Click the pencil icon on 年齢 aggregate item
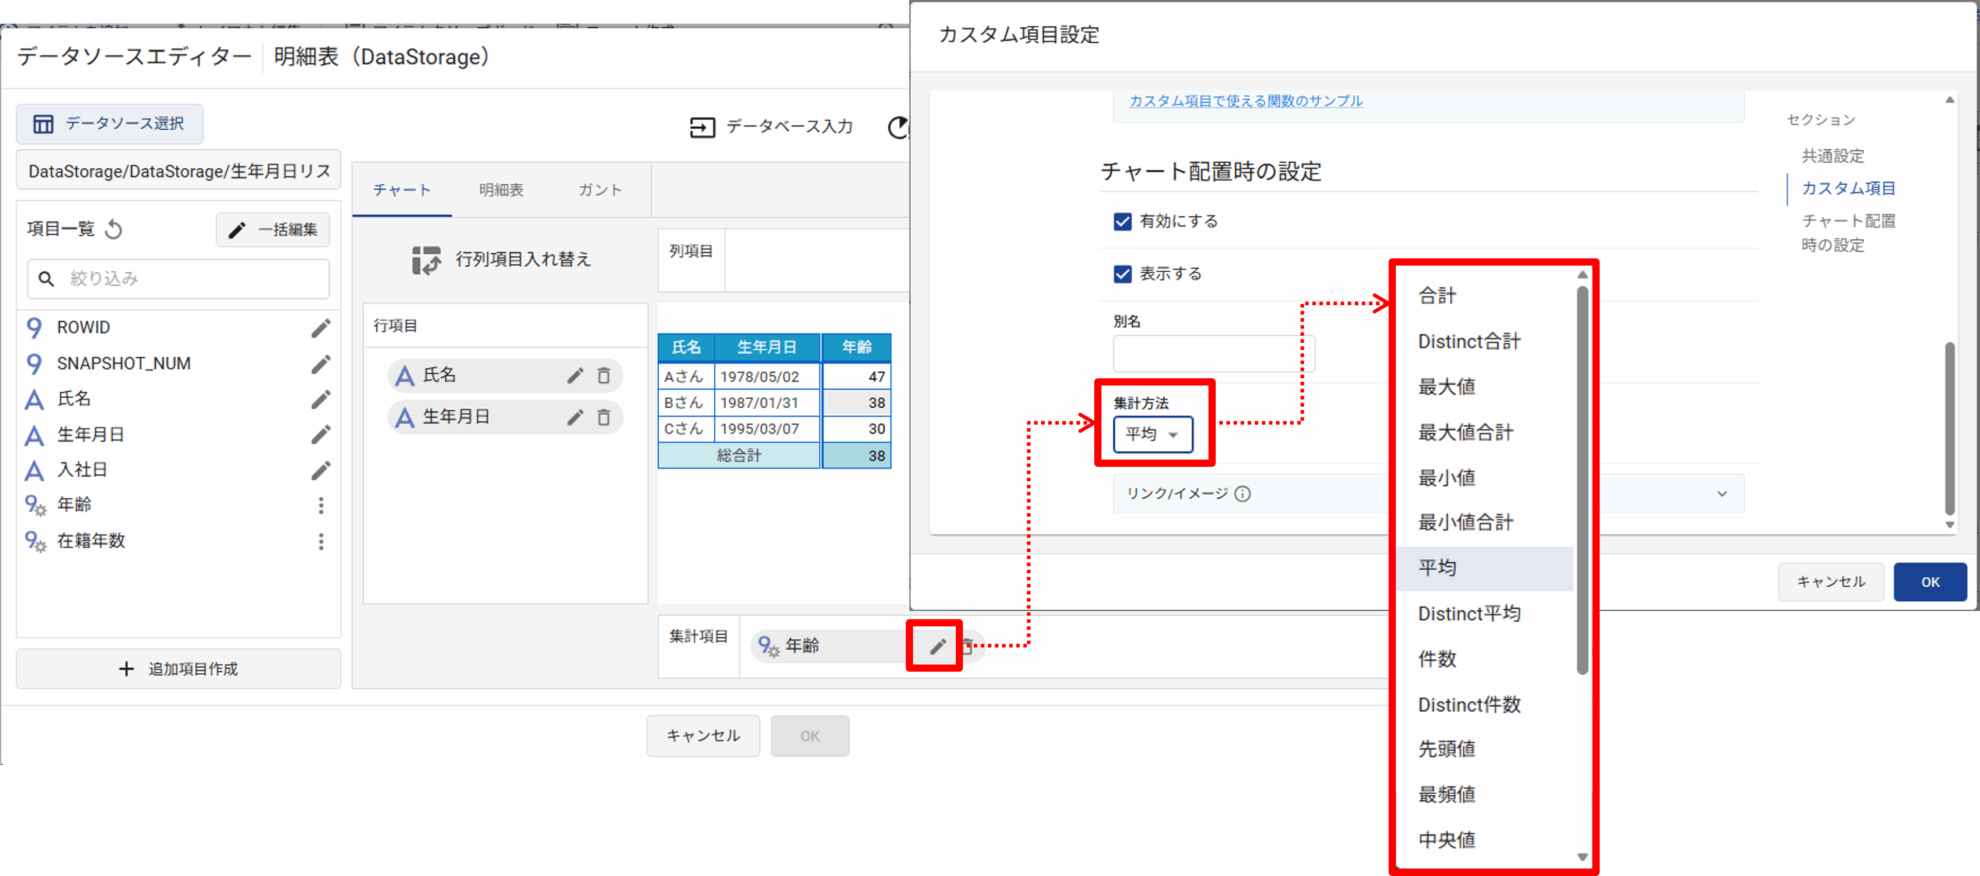Viewport: 1980px width, 876px height. coord(937,646)
